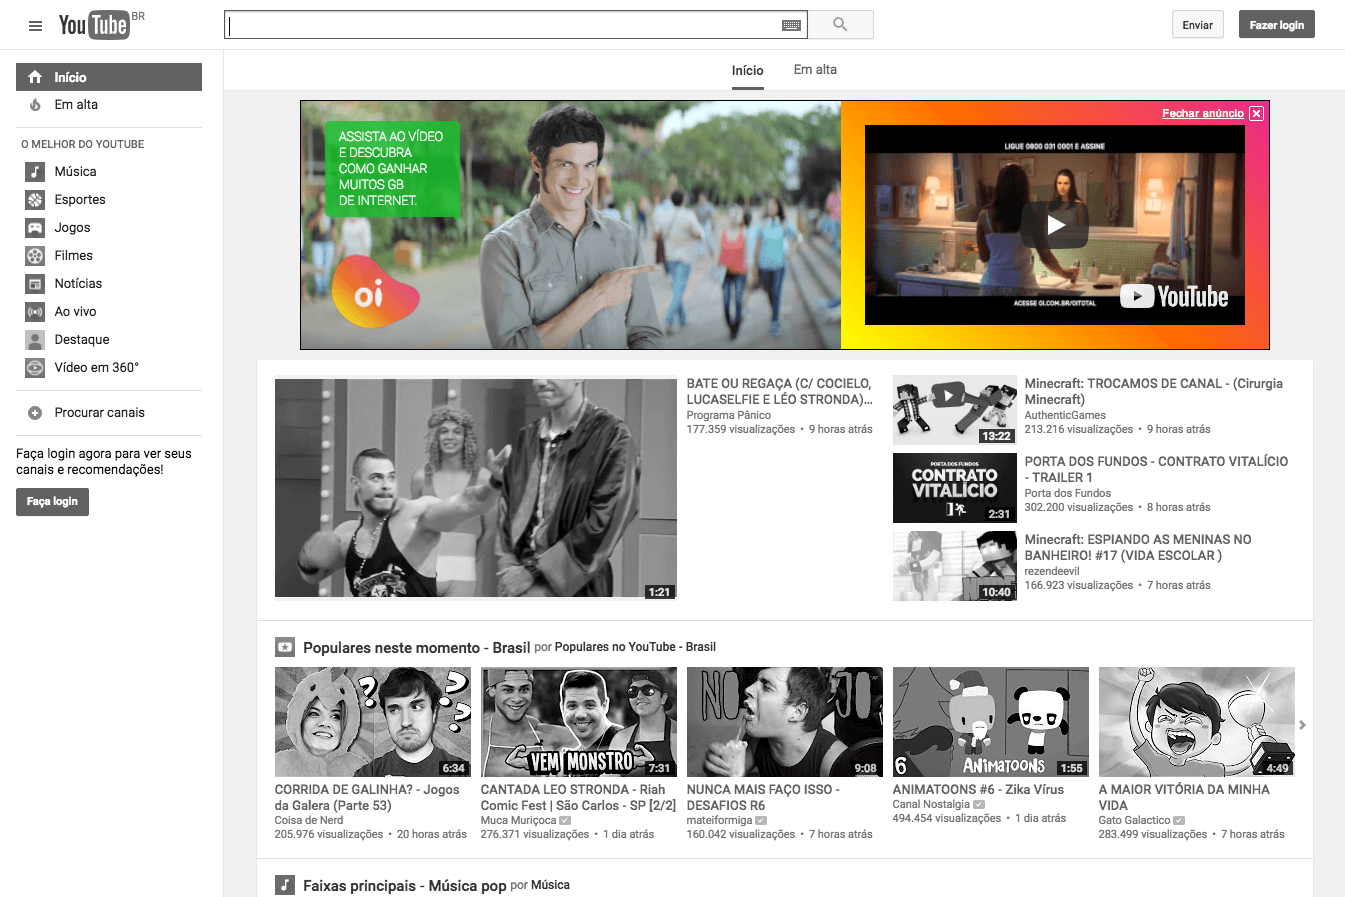Click the Vídeo em 360° icon
This screenshot has height=897, width=1345.
click(35, 368)
